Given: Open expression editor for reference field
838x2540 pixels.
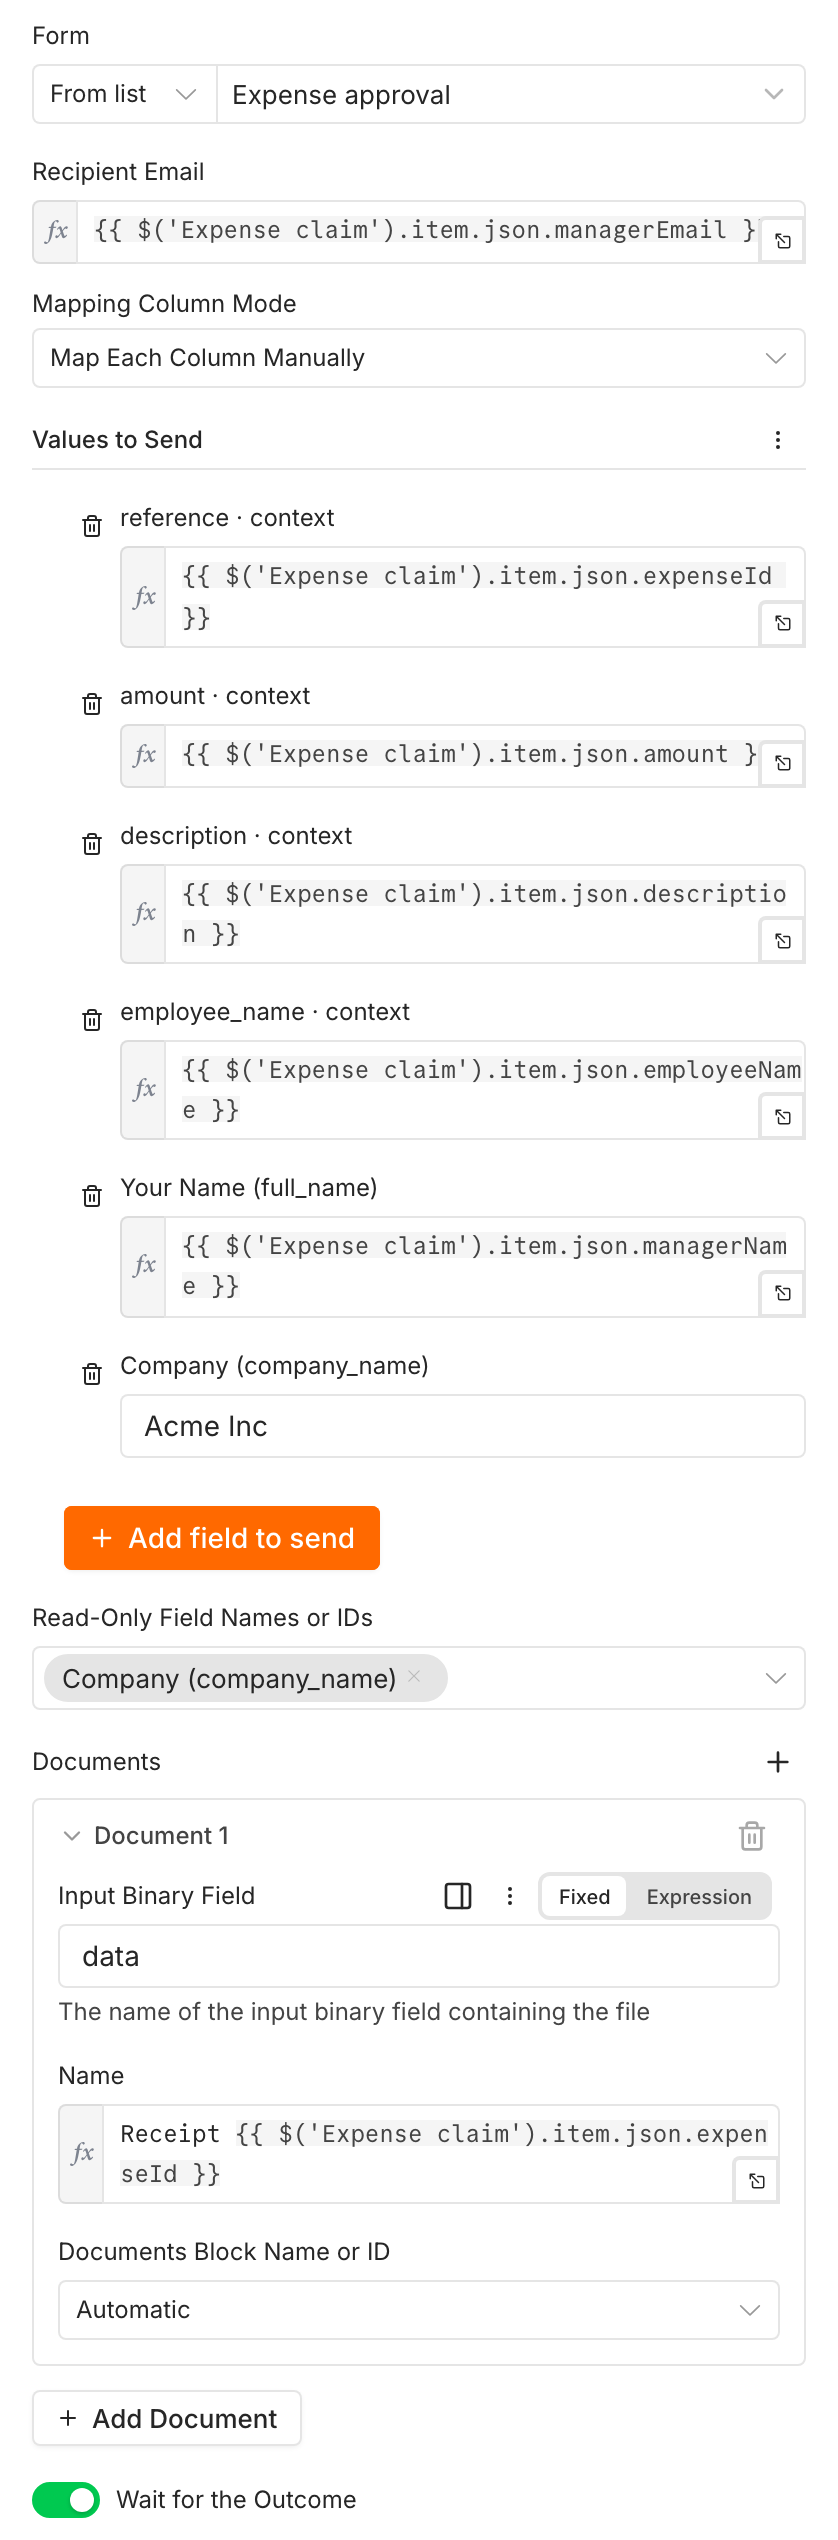Looking at the screenshot, I should pyautogui.click(x=783, y=623).
